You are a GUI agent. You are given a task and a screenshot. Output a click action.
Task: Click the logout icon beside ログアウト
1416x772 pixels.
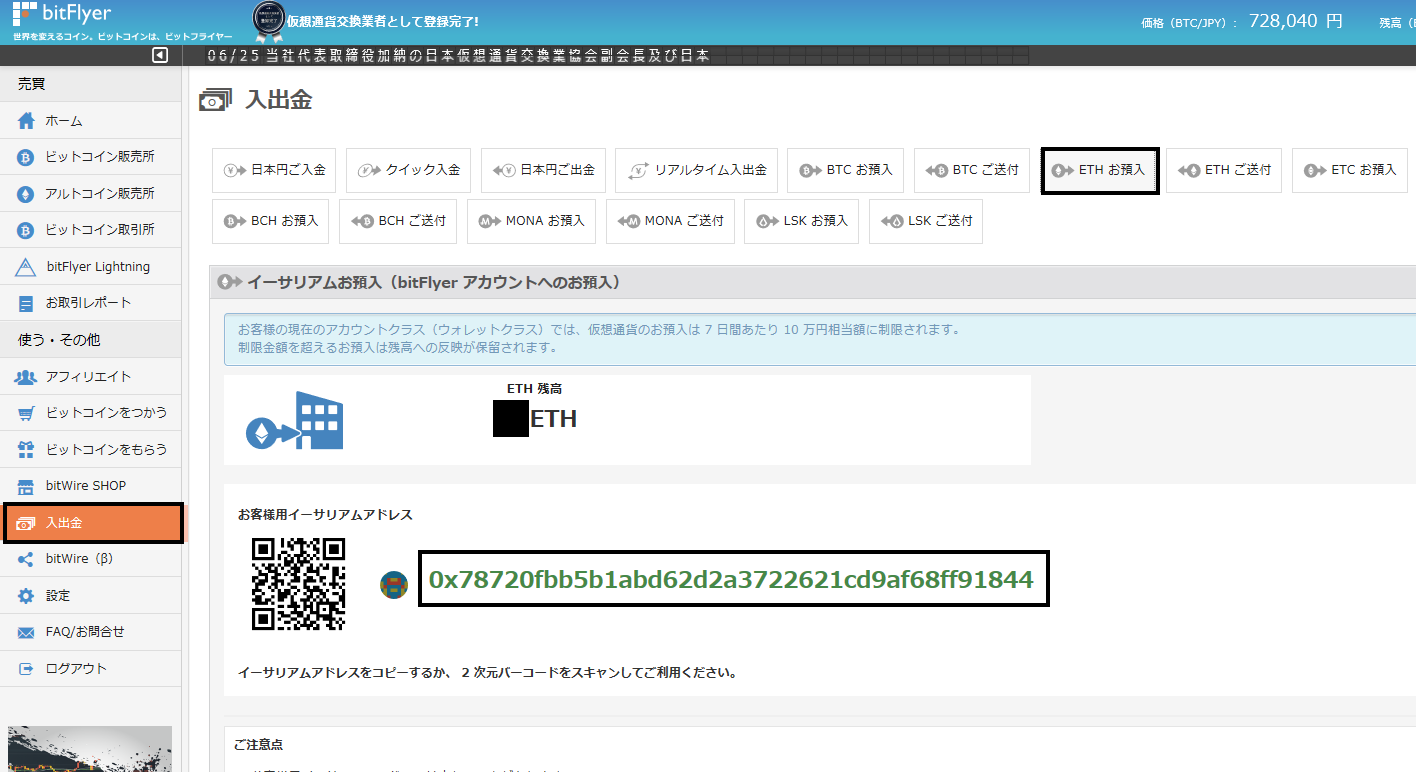26,668
